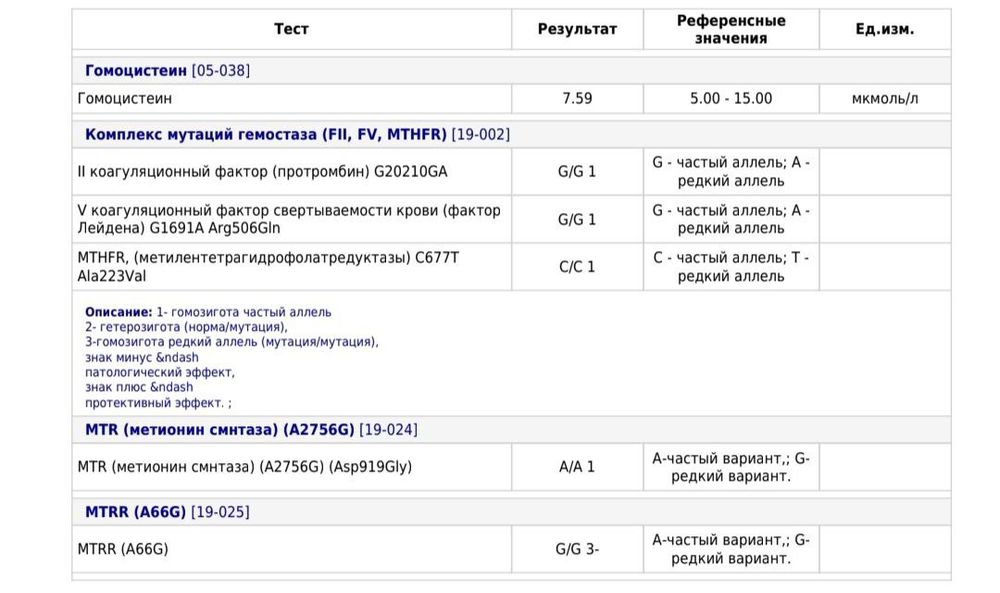This screenshot has height=593, width=1000.
Task: Click the homocysteine result value 7.59
Action: [577, 98]
